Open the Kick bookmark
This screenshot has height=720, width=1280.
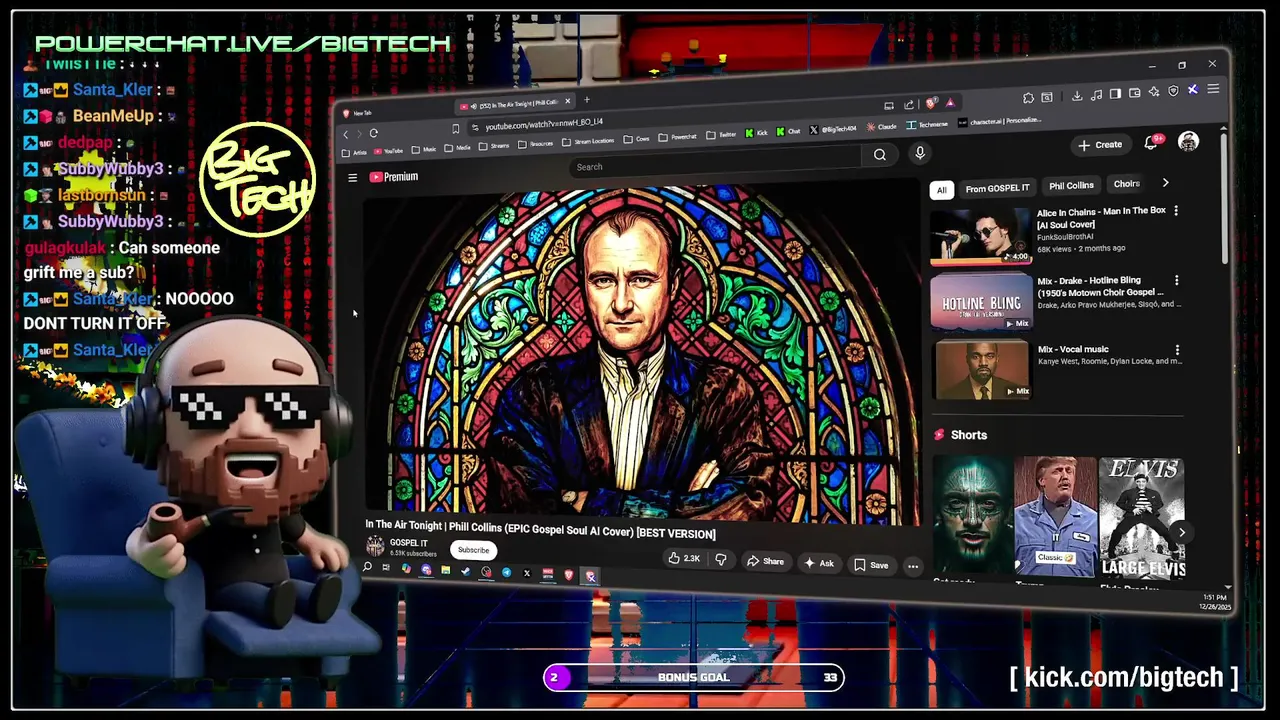756,133
